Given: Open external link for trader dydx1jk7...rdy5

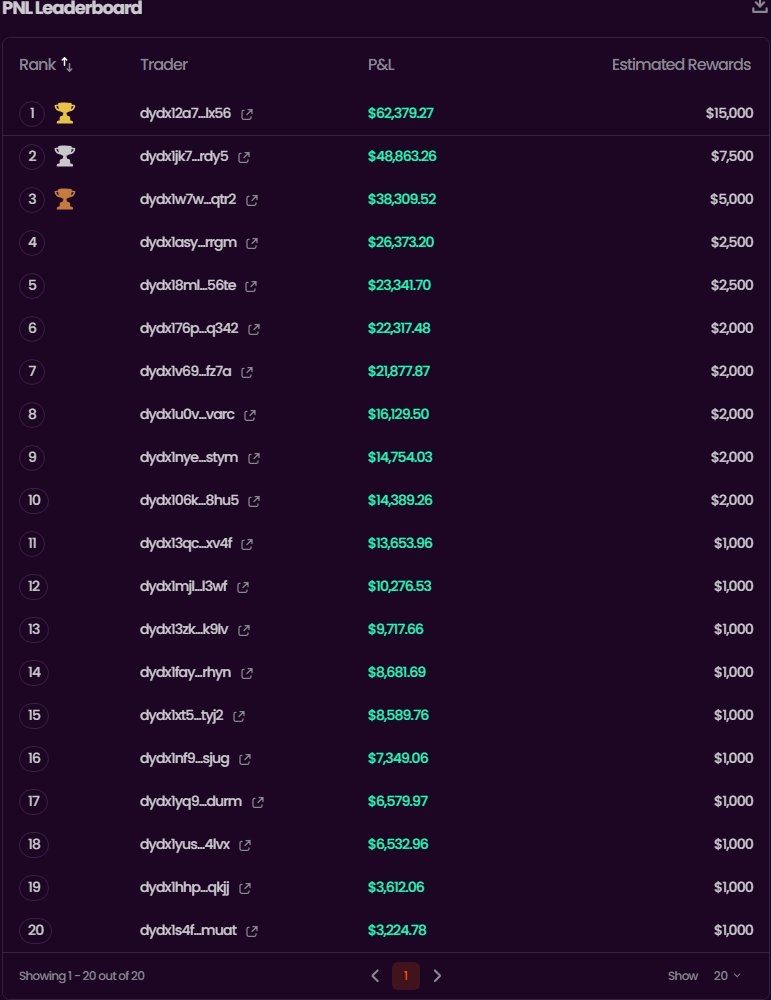Looking at the screenshot, I should (244, 157).
